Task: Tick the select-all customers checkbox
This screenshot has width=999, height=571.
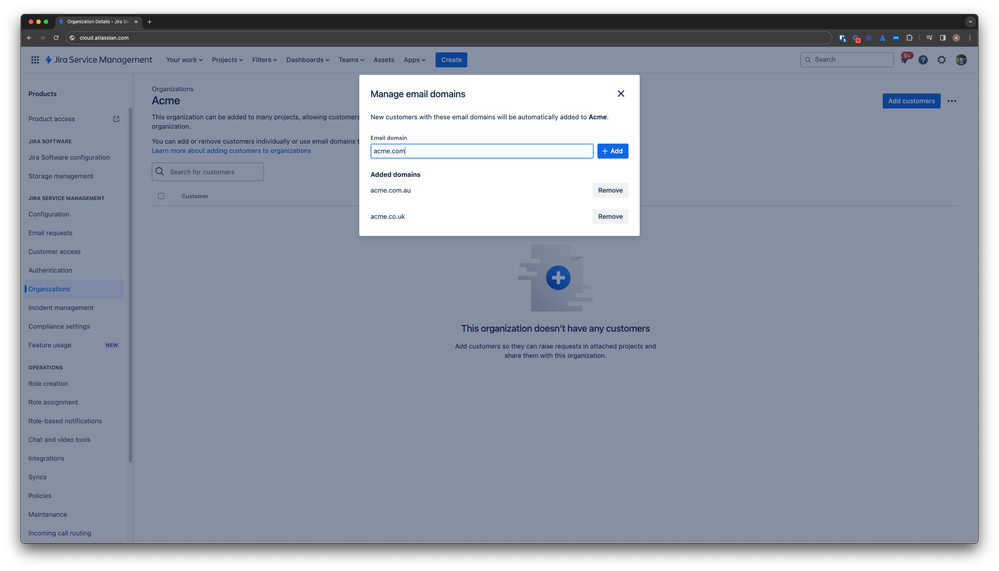Action: click(x=161, y=196)
